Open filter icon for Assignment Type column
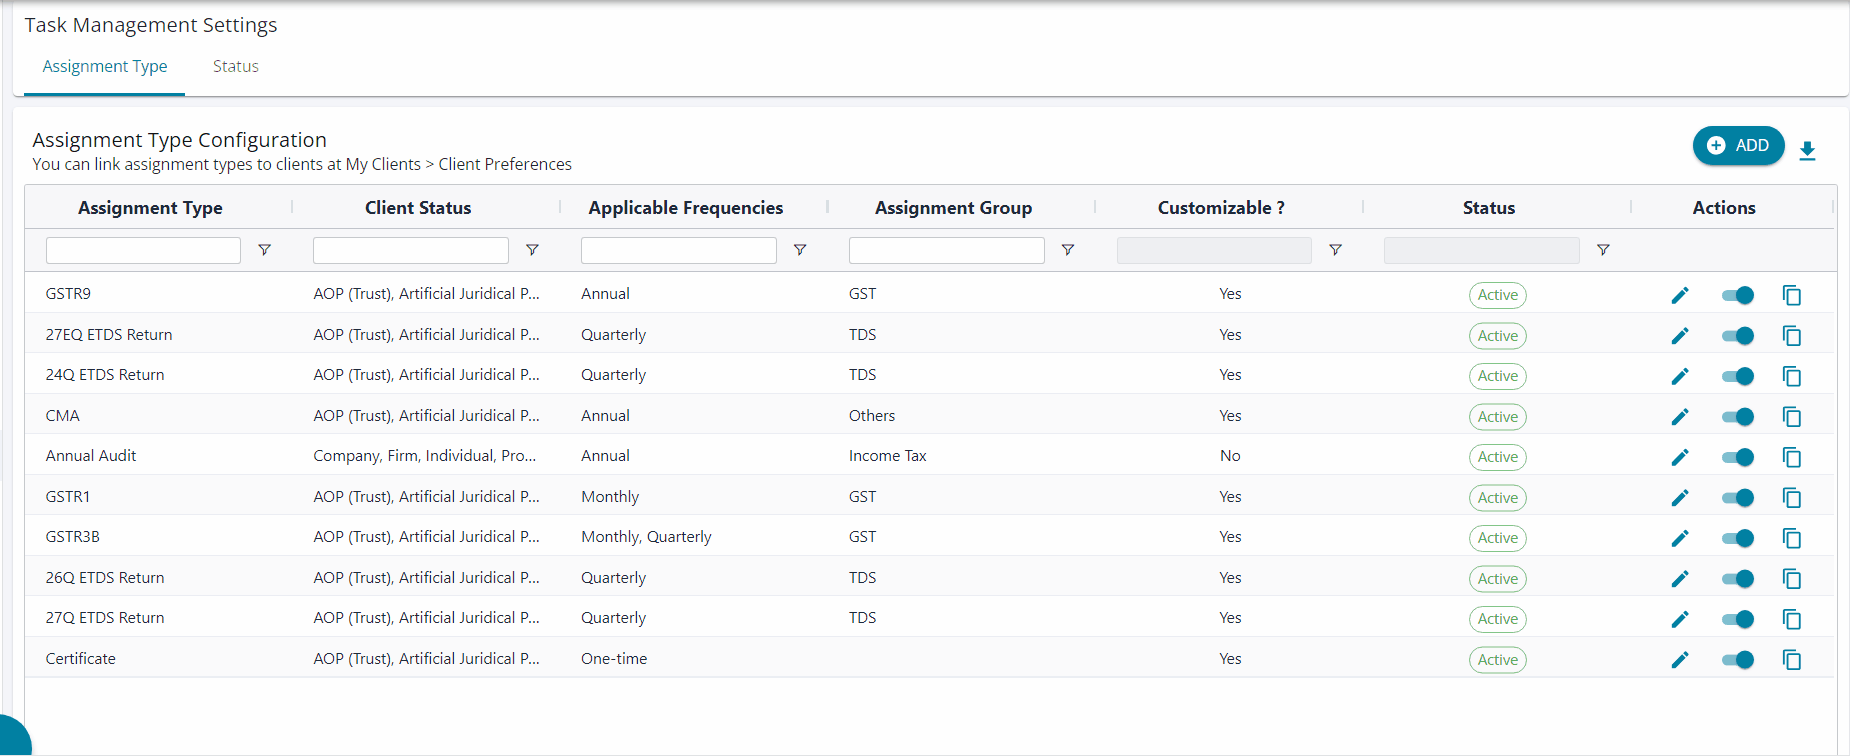1850x756 pixels. click(x=264, y=250)
